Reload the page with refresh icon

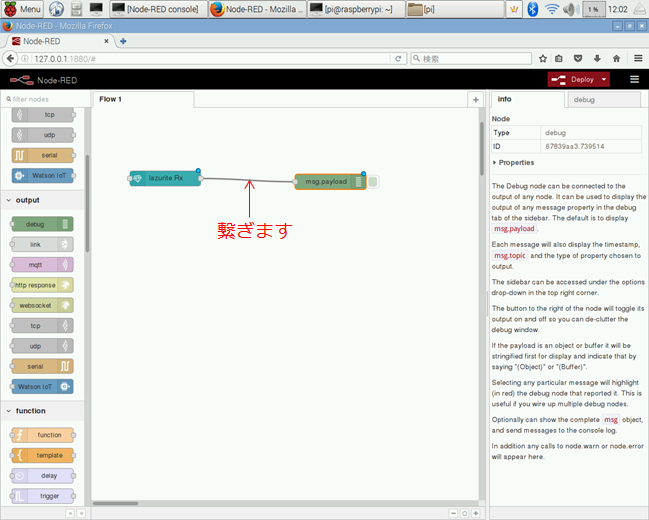click(x=398, y=59)
